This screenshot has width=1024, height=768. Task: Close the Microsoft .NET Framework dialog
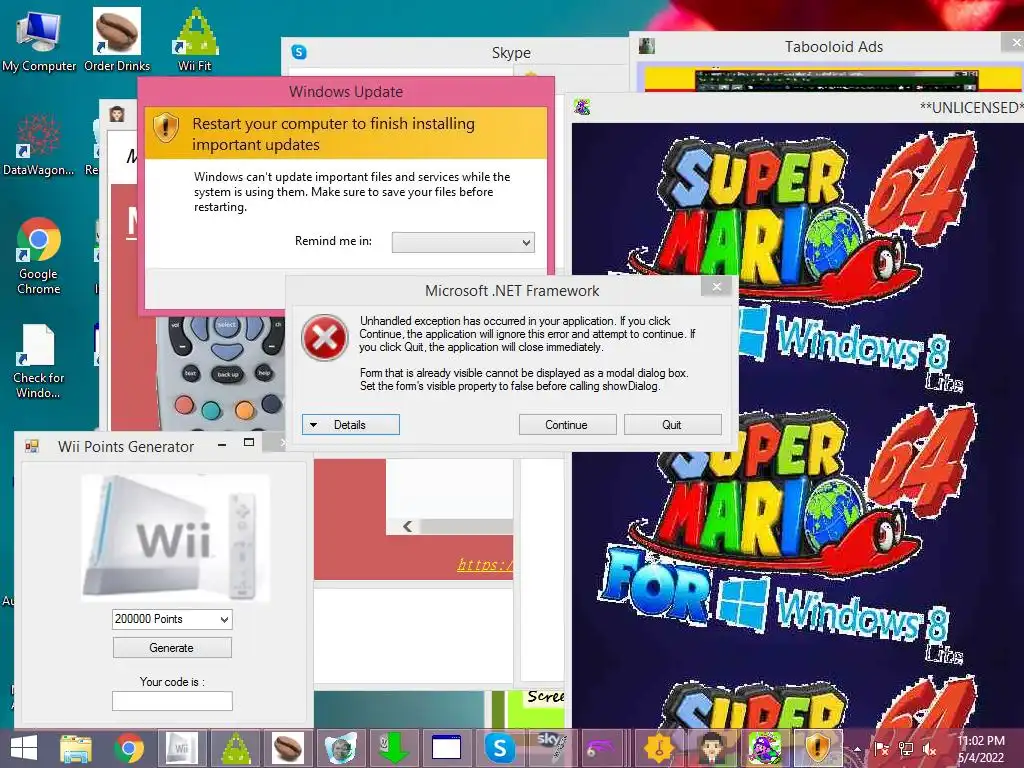716,286
